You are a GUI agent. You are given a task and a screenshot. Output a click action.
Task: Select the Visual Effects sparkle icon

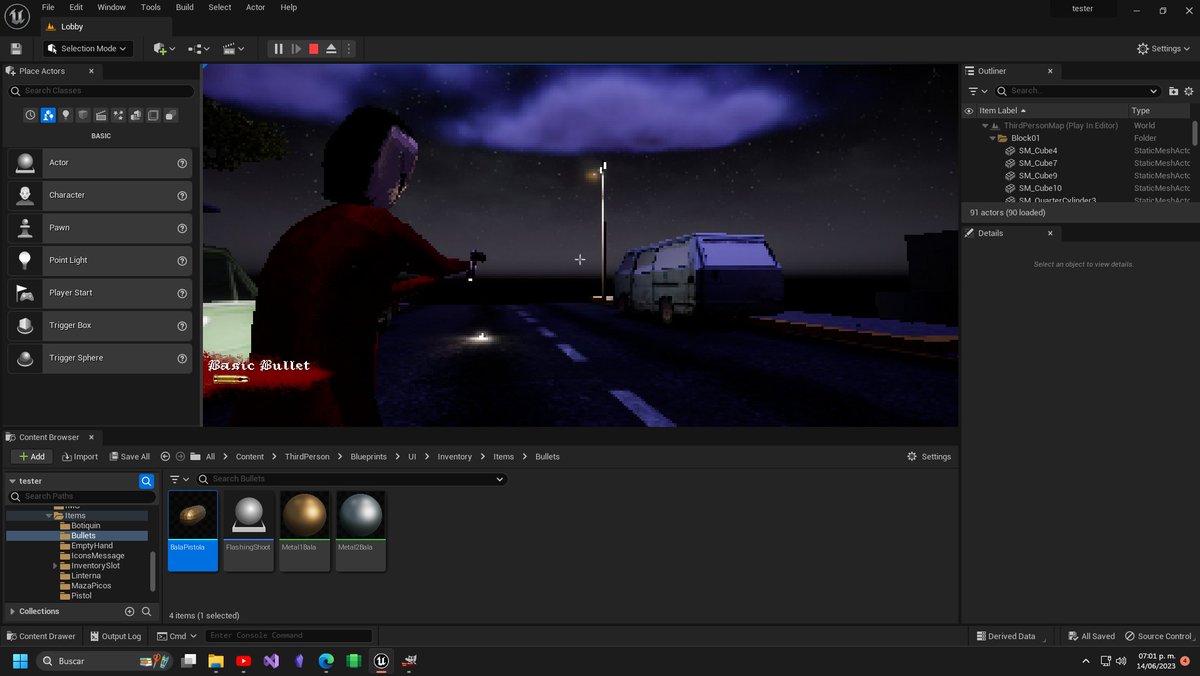click(118, 115)
